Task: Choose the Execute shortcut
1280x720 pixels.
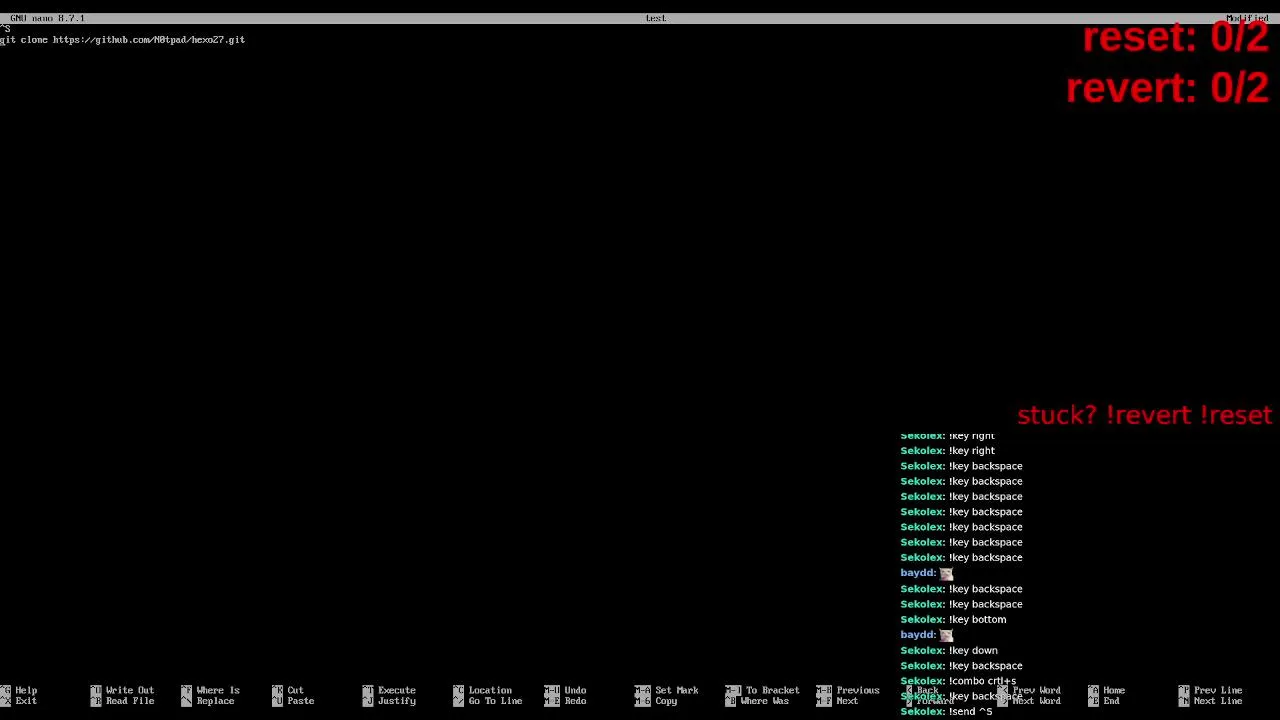Action: [390, 690]
